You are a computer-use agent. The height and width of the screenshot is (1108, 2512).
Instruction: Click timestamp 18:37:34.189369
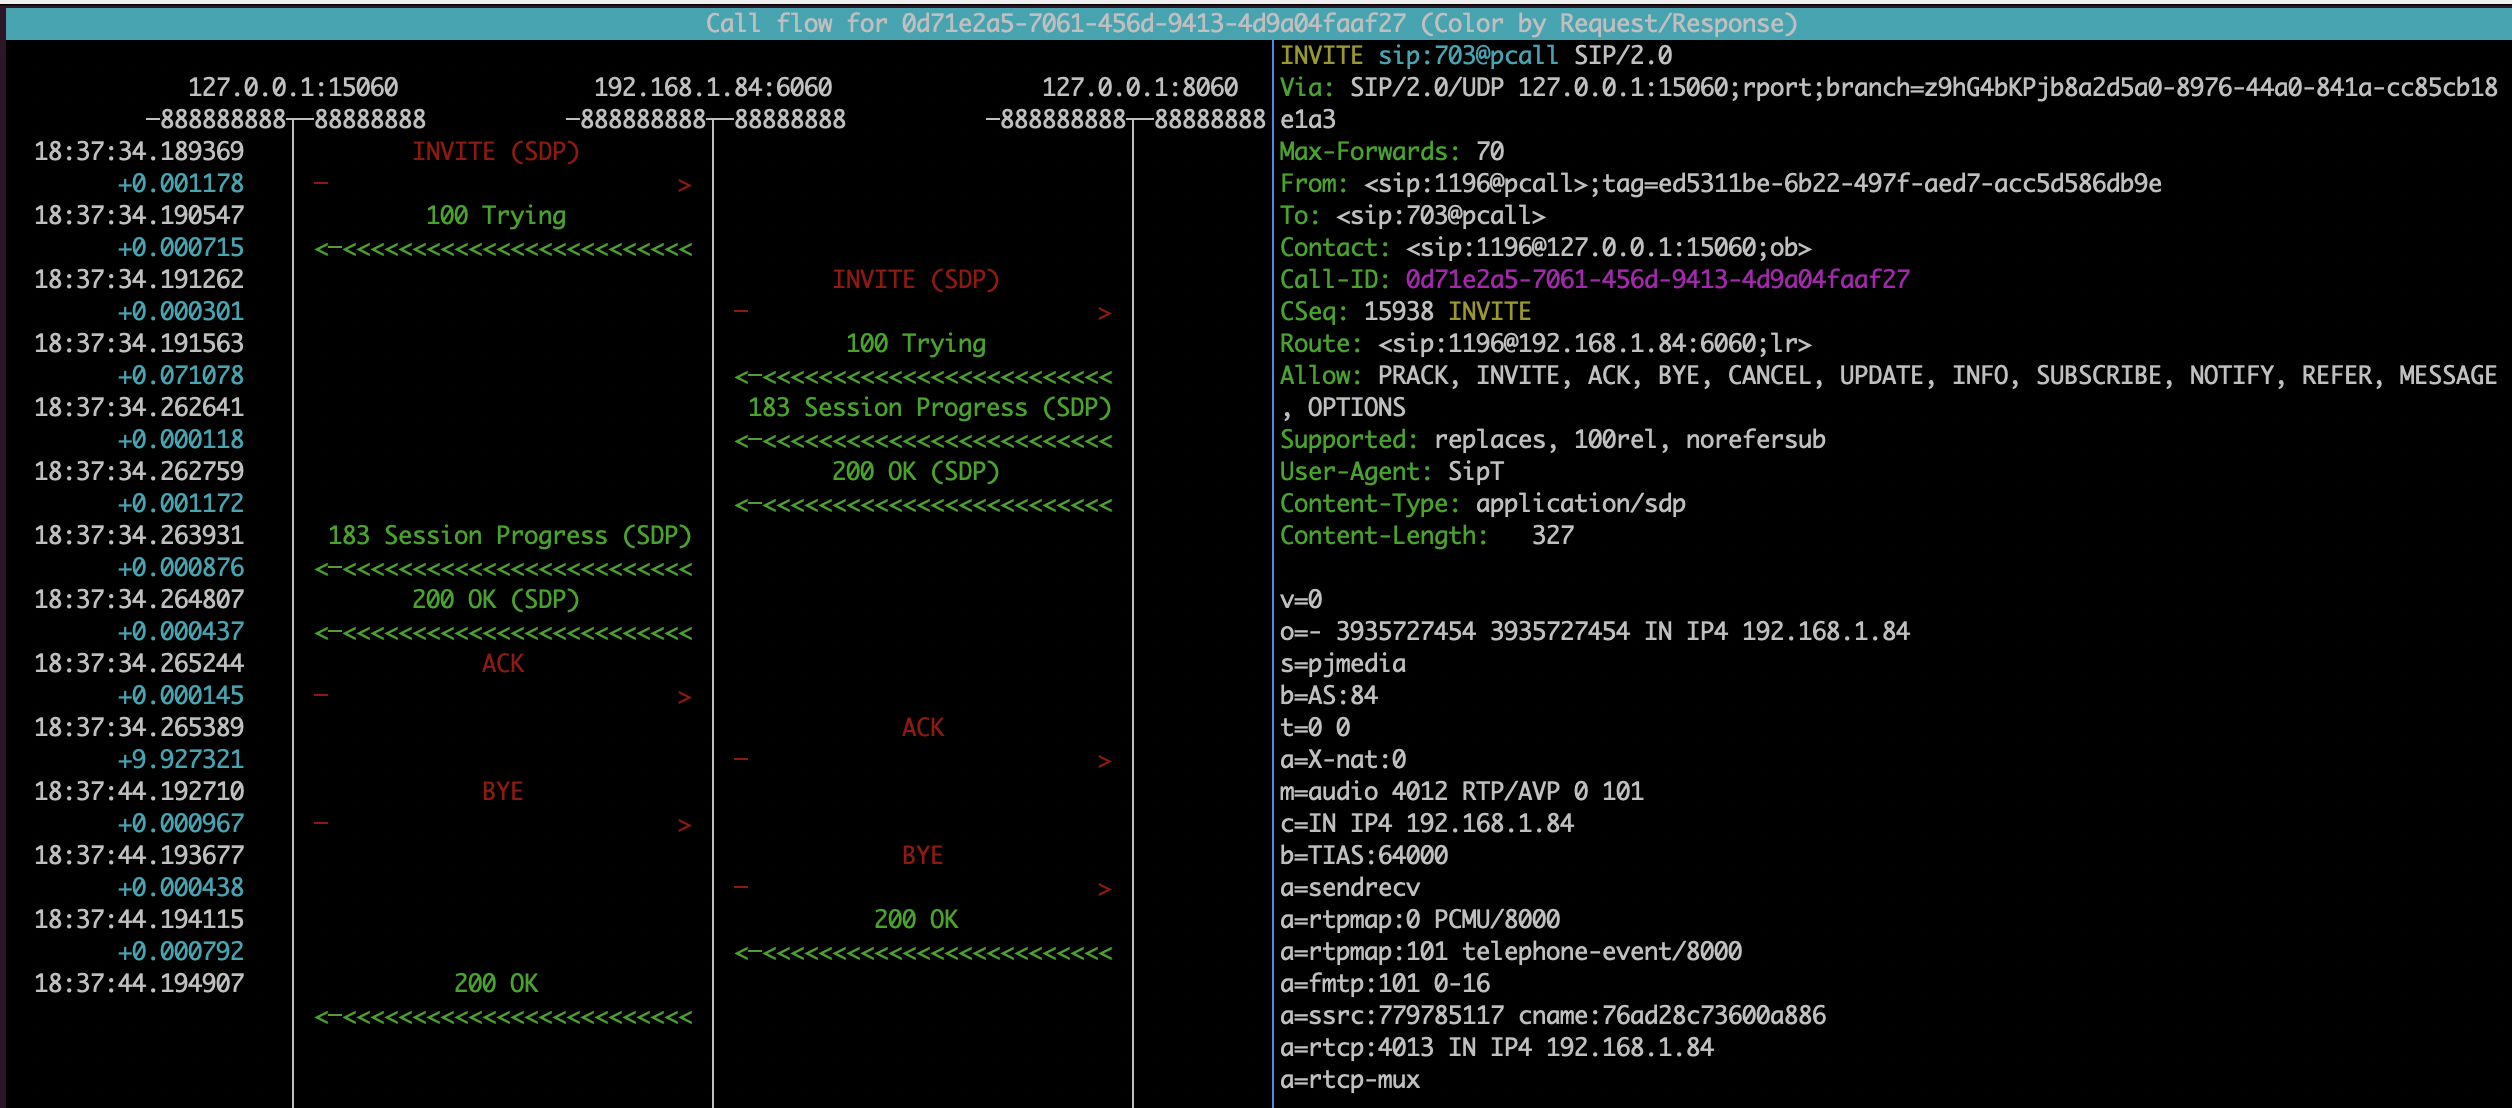tap(139, 152)
